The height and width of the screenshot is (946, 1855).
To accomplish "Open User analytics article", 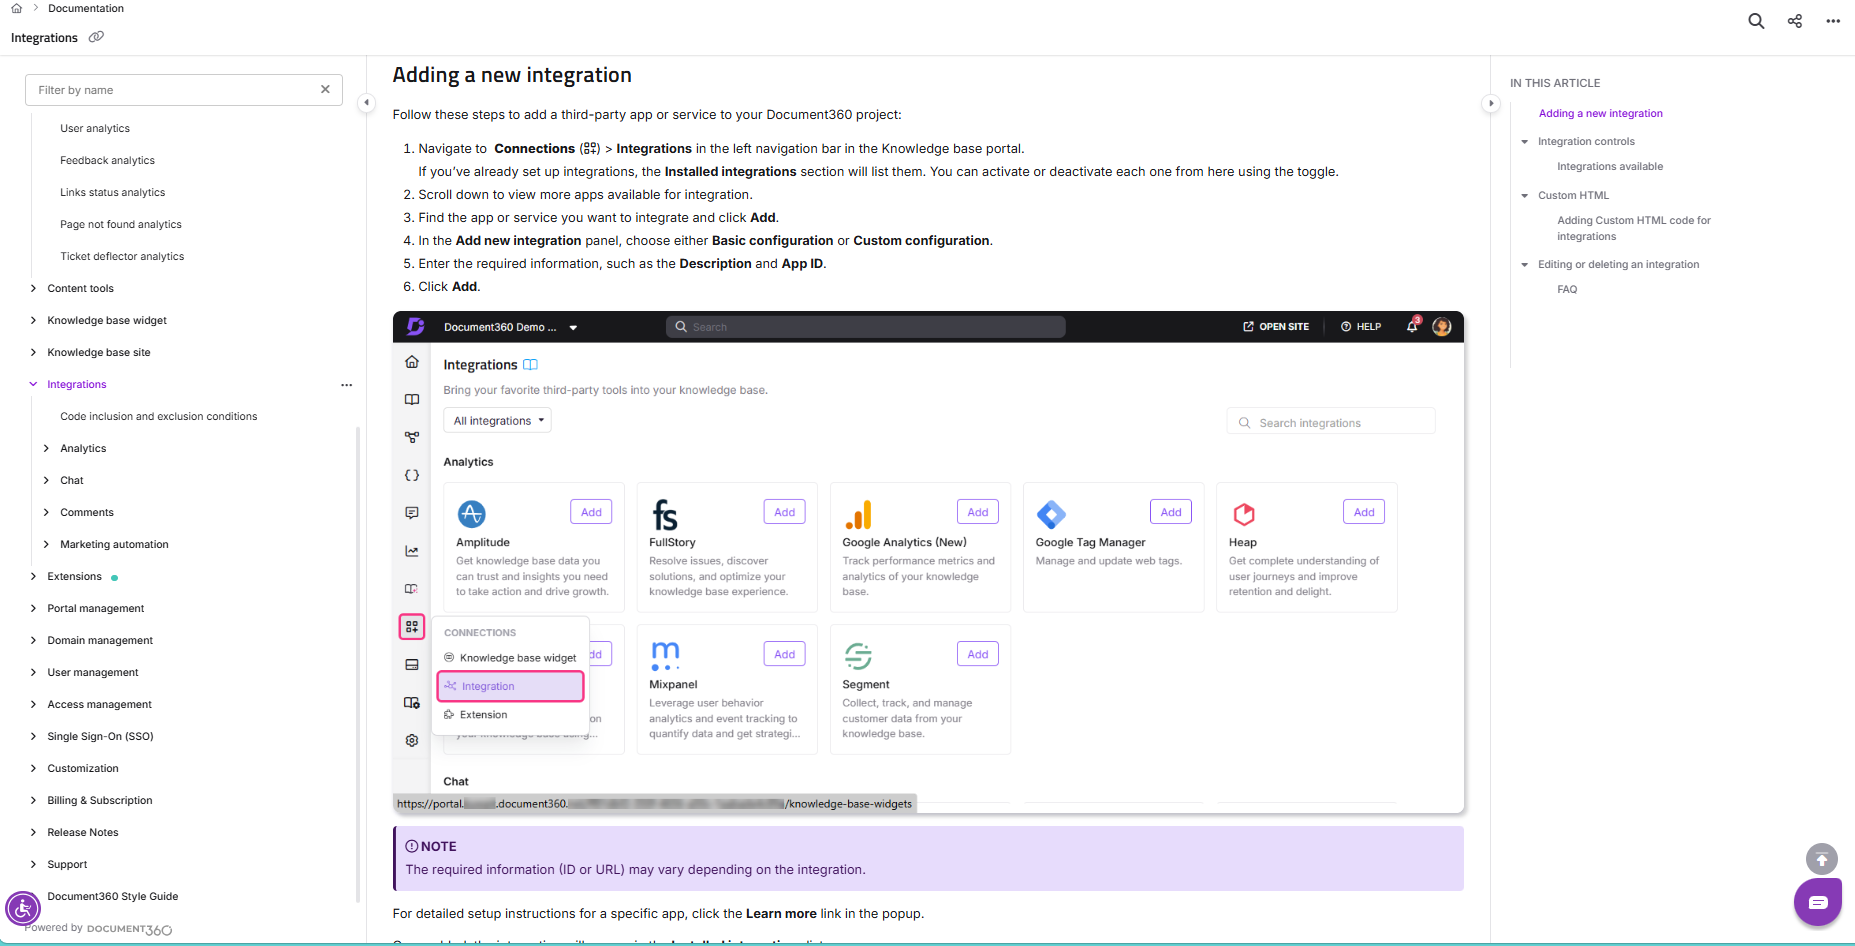I will [95, 128].
